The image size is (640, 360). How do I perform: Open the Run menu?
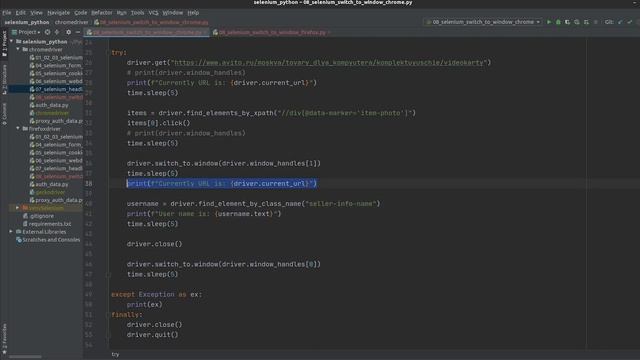coord(122,13)
